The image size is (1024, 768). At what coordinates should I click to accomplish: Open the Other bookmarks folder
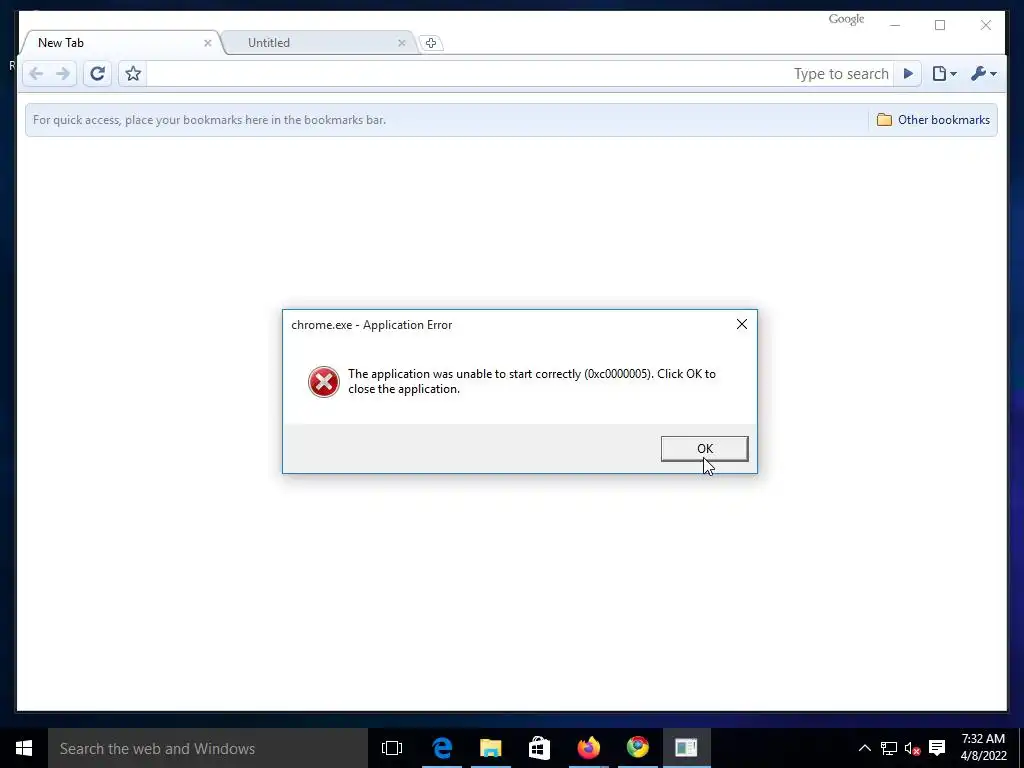(933, 120)
